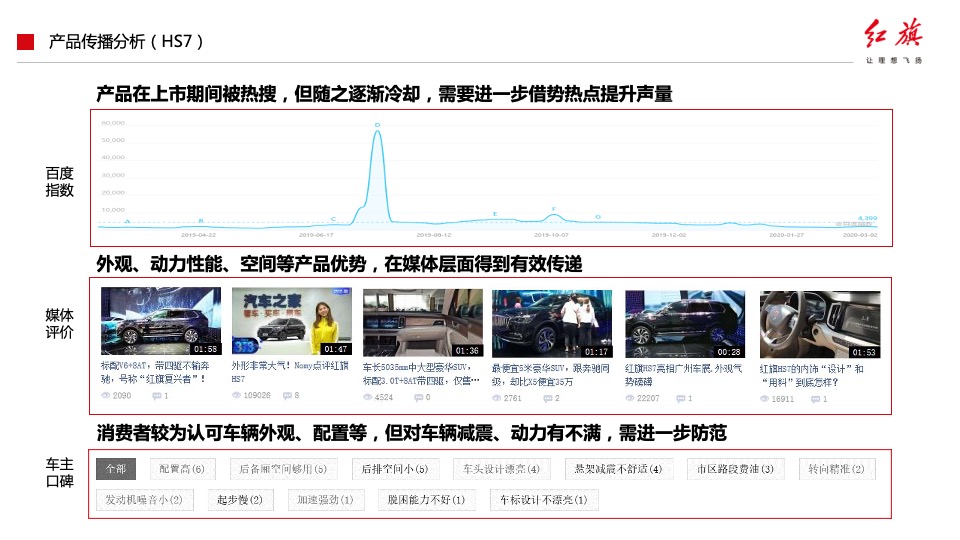Click the 媒体评价 section label

(x=59, y=324)
